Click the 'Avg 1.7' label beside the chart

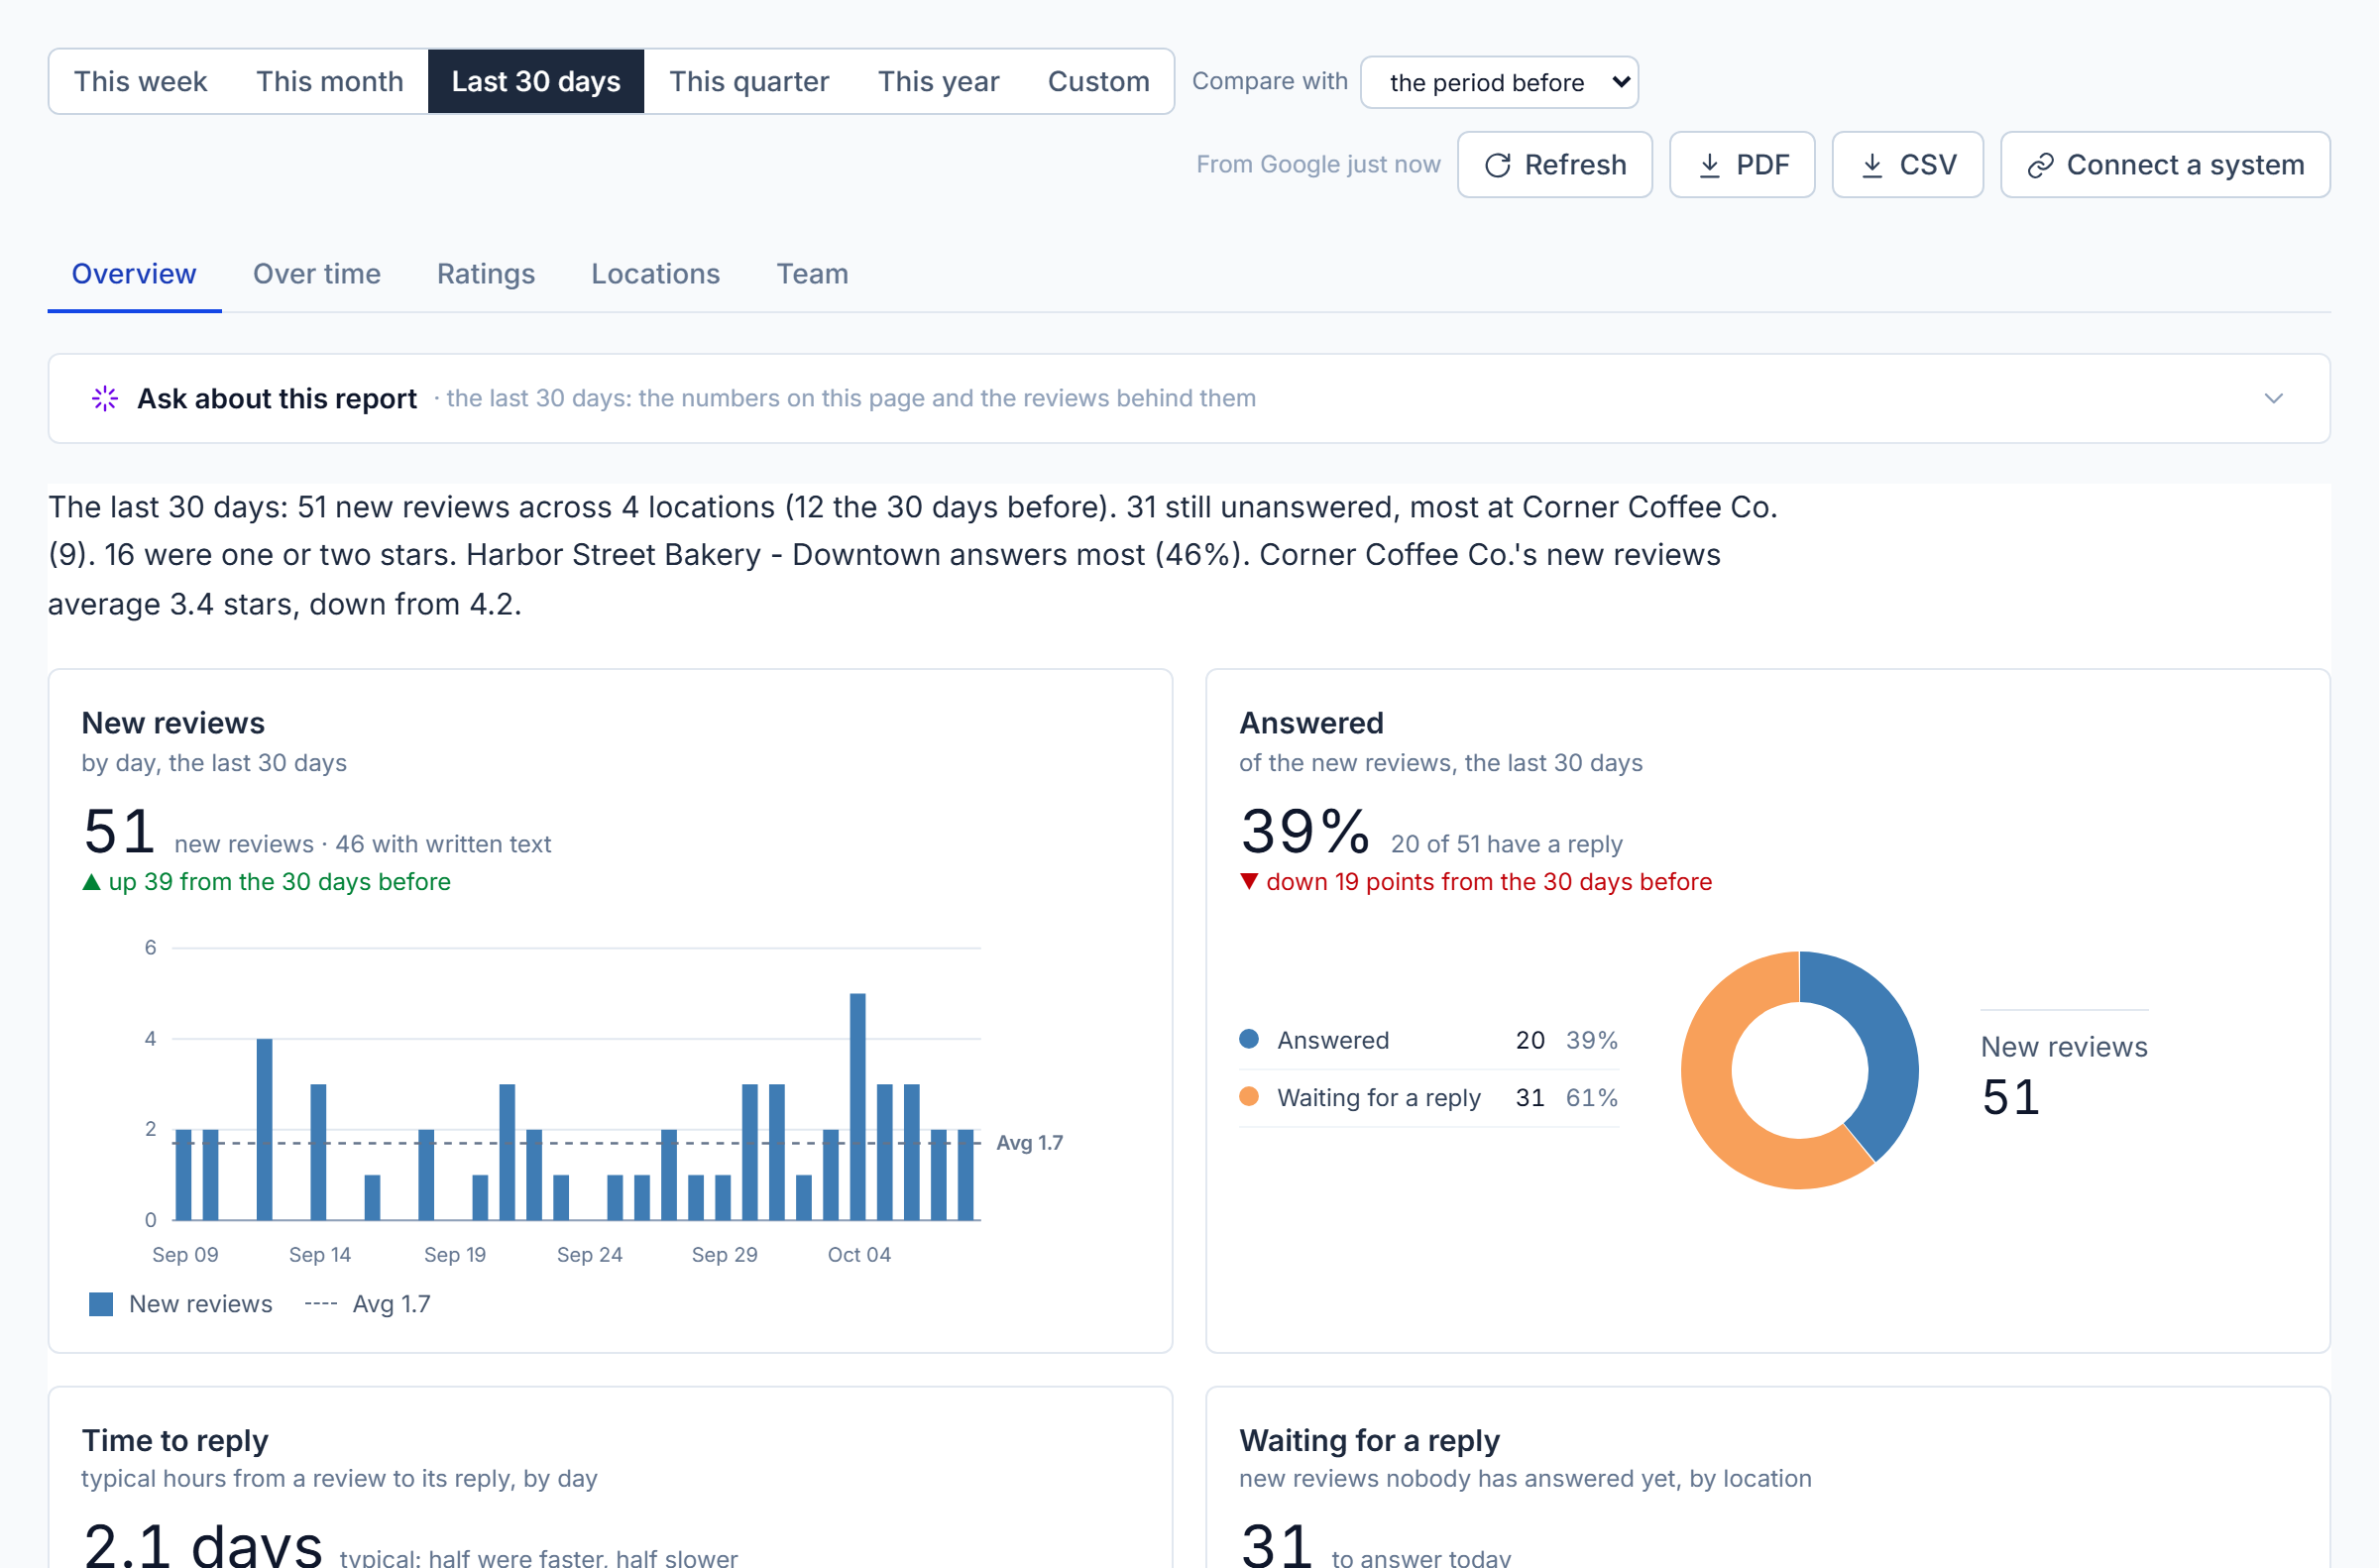(1029, 1142)
